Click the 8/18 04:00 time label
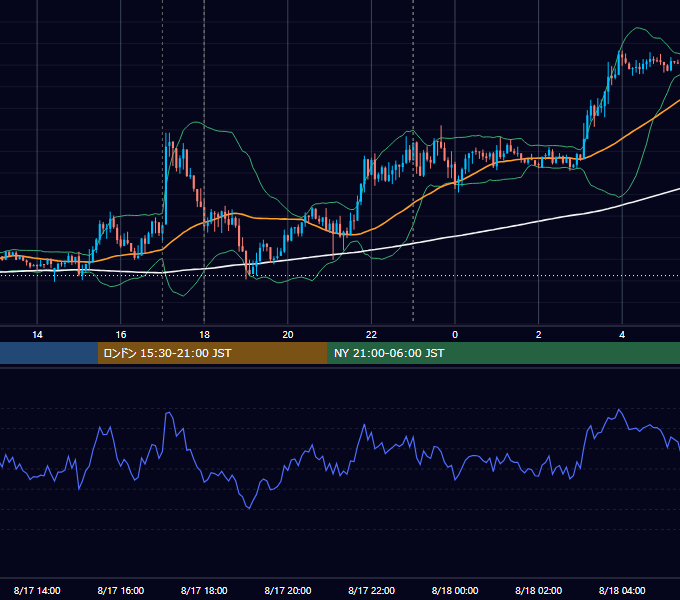Screen dimensions: 680x600 (x=622, y=590)
